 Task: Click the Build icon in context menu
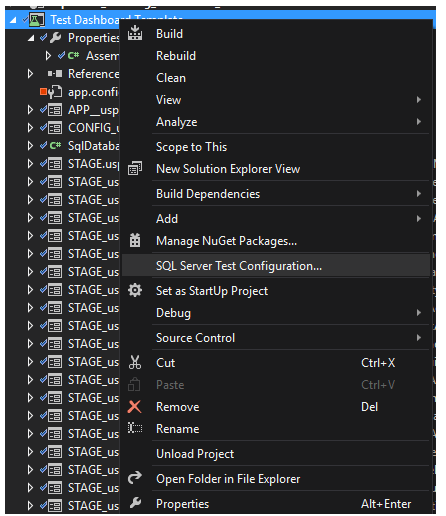pyautogui.click(x=135, y=33)
